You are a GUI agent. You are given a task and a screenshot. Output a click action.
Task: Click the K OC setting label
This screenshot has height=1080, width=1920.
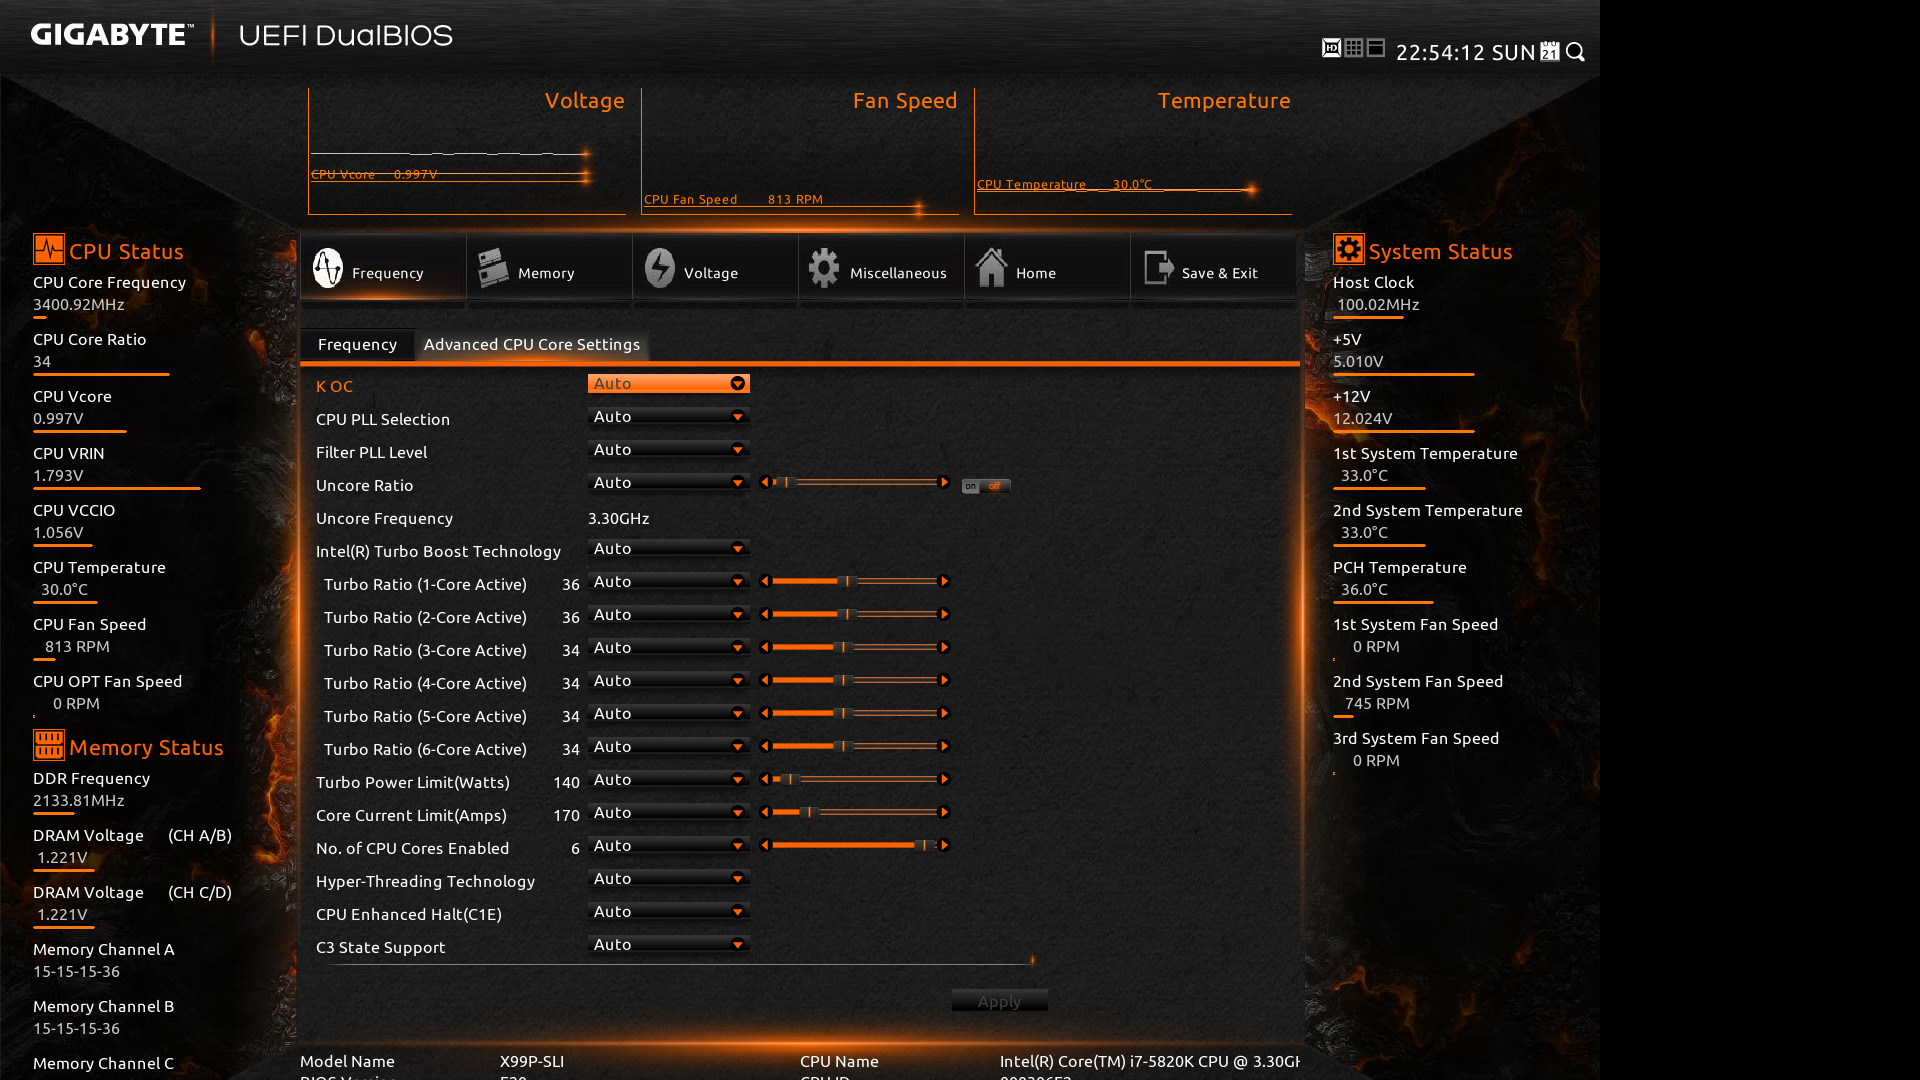(335, 386)
